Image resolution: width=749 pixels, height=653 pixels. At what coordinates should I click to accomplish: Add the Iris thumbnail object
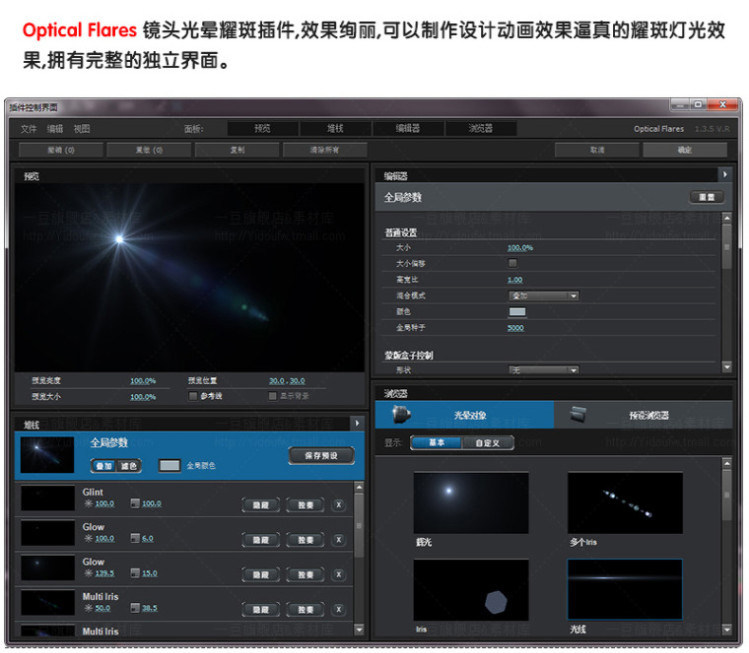(x=471, y=590)
